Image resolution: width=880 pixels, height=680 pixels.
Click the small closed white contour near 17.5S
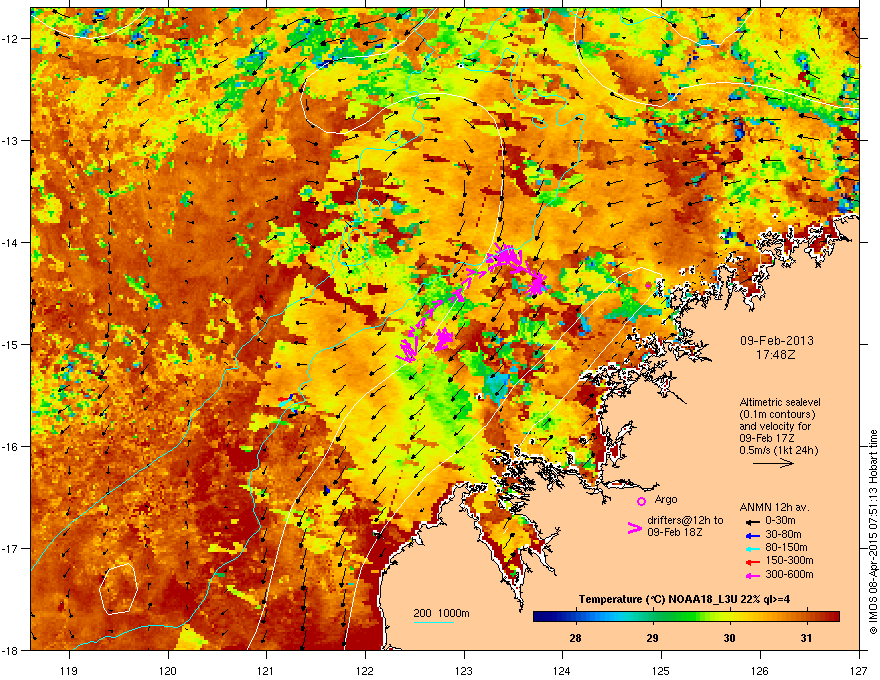pos(118,589)
